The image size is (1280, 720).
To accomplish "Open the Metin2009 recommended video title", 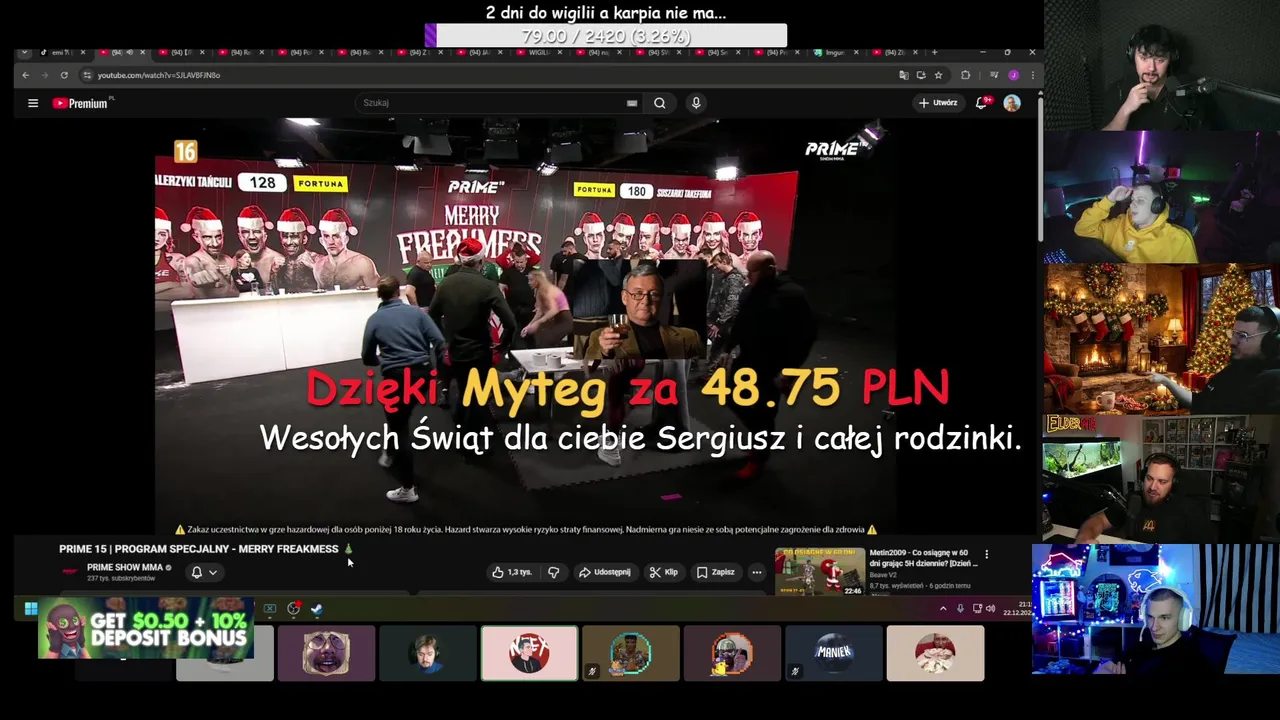I will 922,557.
